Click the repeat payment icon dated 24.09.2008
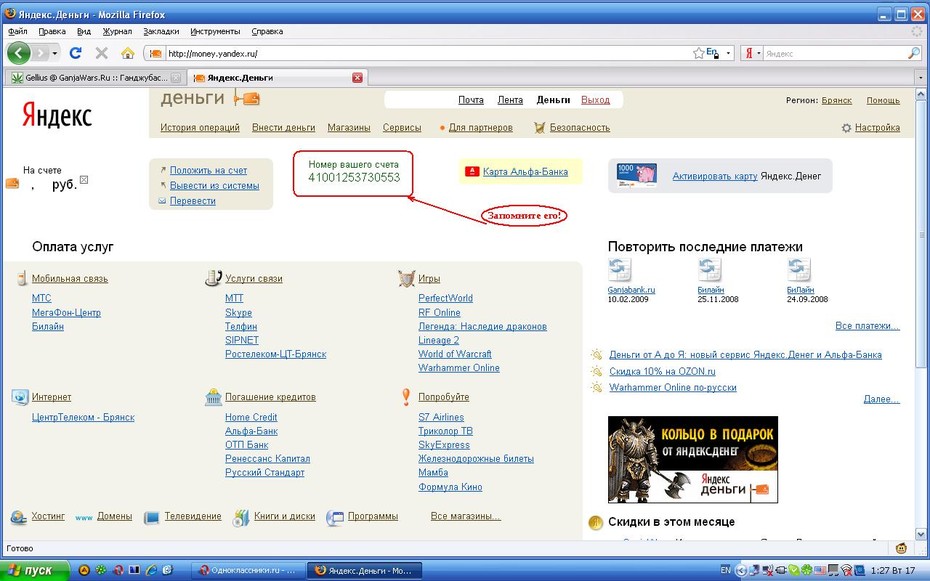 tap(798, 270)
